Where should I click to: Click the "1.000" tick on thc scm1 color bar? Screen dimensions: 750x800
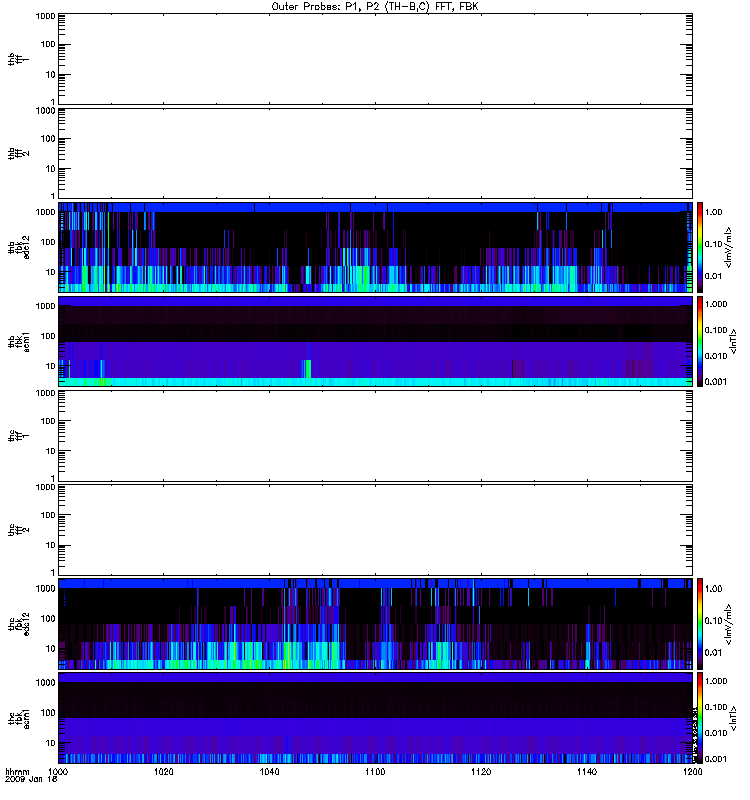pyautogui.click(x=716, y=681)
